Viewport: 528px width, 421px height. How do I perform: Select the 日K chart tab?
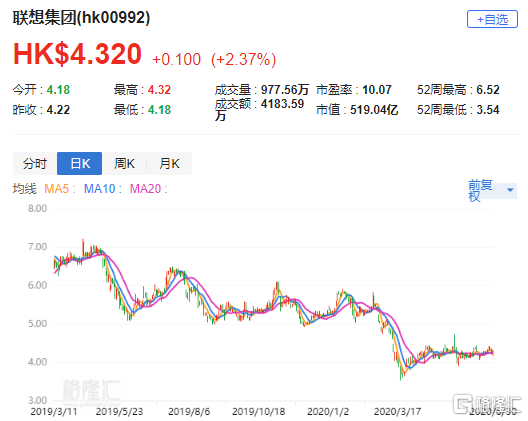79,164
